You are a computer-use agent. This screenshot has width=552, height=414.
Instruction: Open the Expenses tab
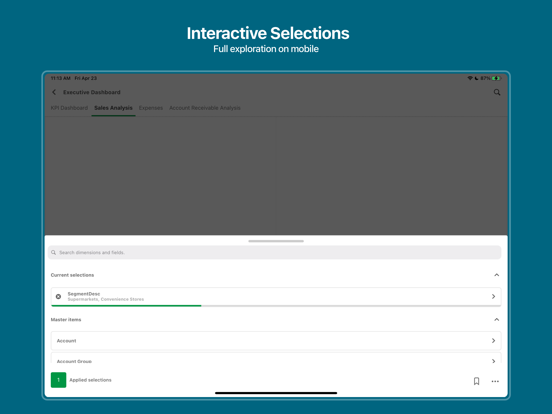[x=151, y=108]
